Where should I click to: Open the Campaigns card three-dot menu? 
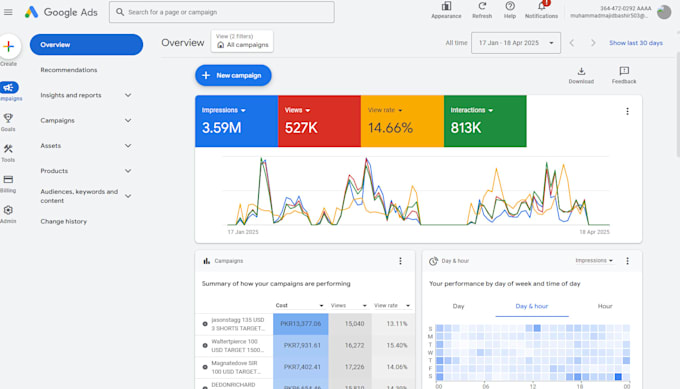(400, 261)
